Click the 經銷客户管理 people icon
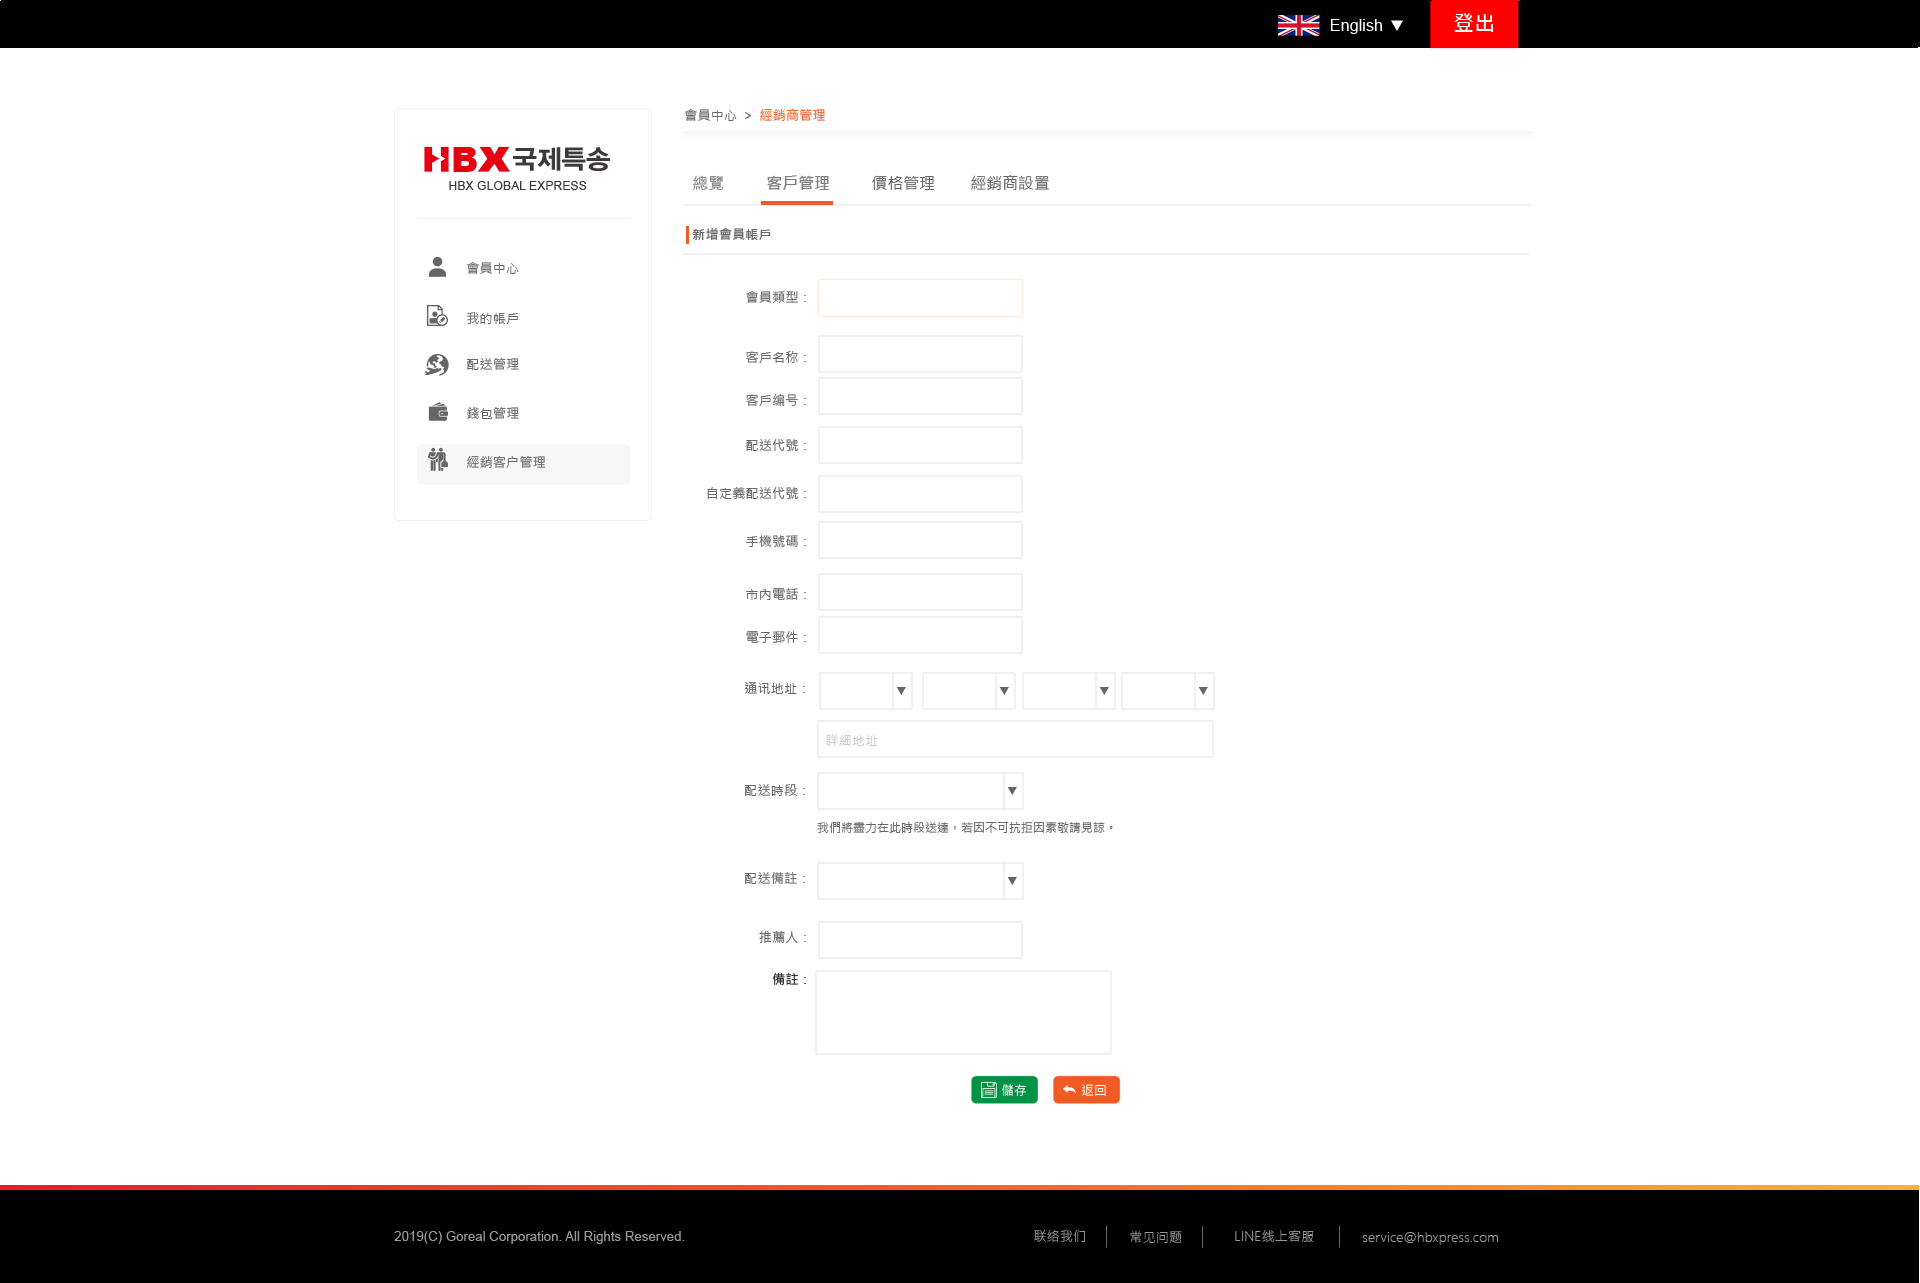This screenshot has height=1283, width=1920. [x=437, y=460]
